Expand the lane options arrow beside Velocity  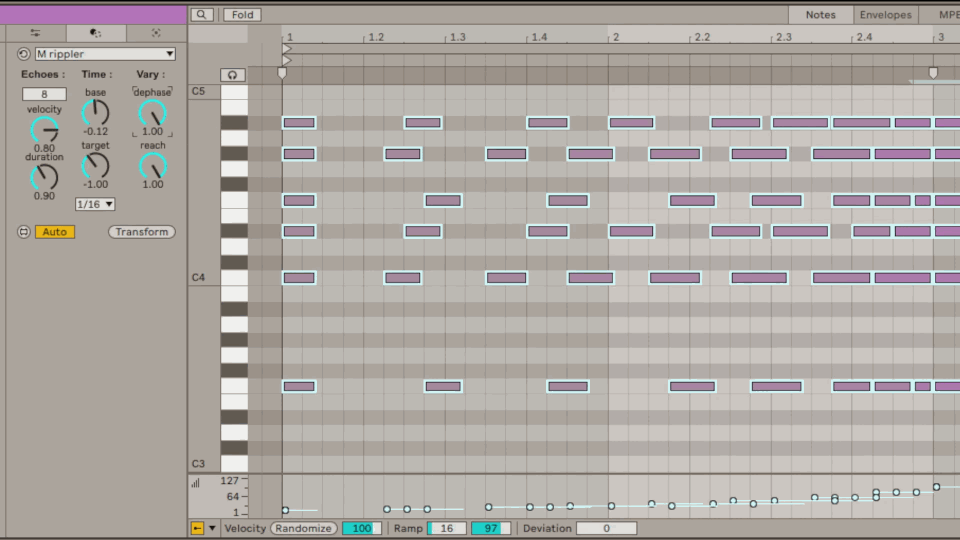(x=211, y=528)
